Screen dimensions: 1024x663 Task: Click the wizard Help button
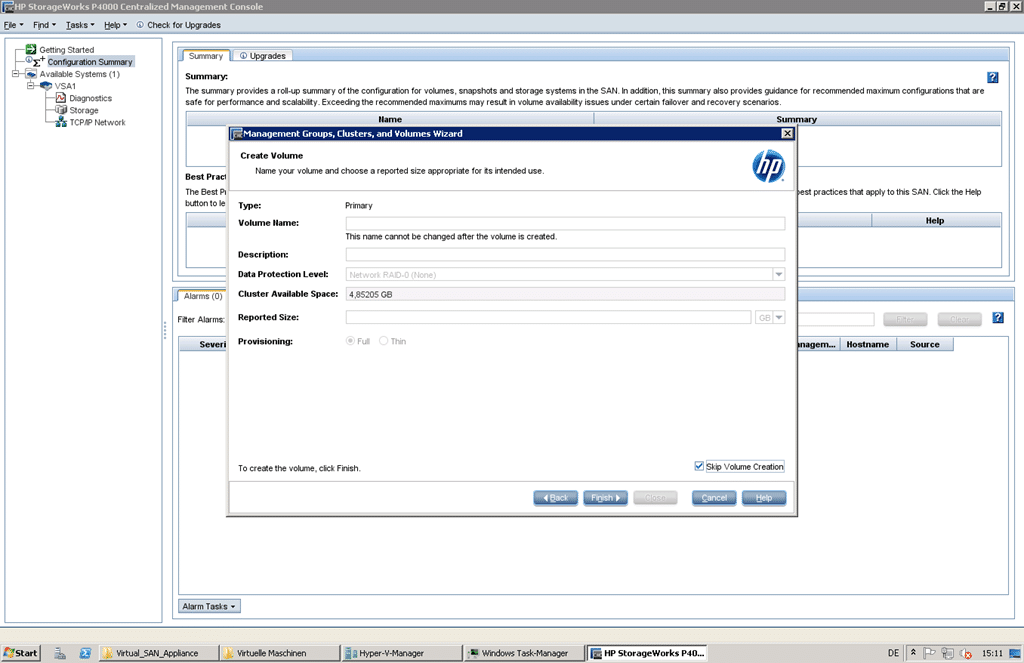point(763,498)
